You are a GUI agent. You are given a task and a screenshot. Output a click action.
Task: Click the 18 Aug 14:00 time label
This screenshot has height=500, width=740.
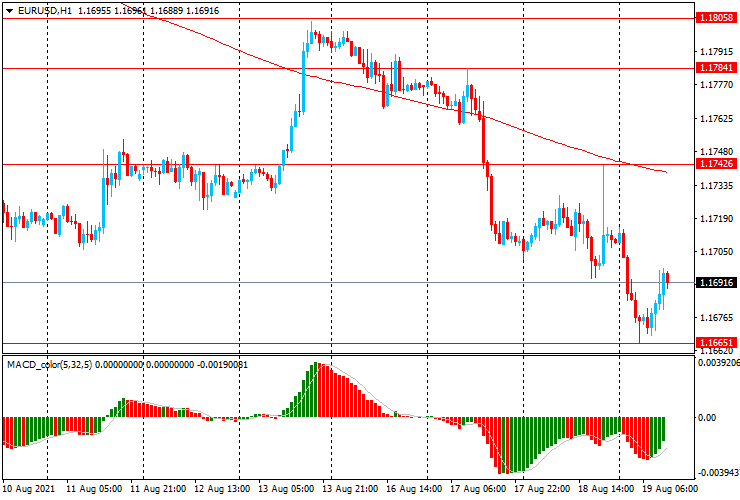pyautogui.click(x=607, y=489)
